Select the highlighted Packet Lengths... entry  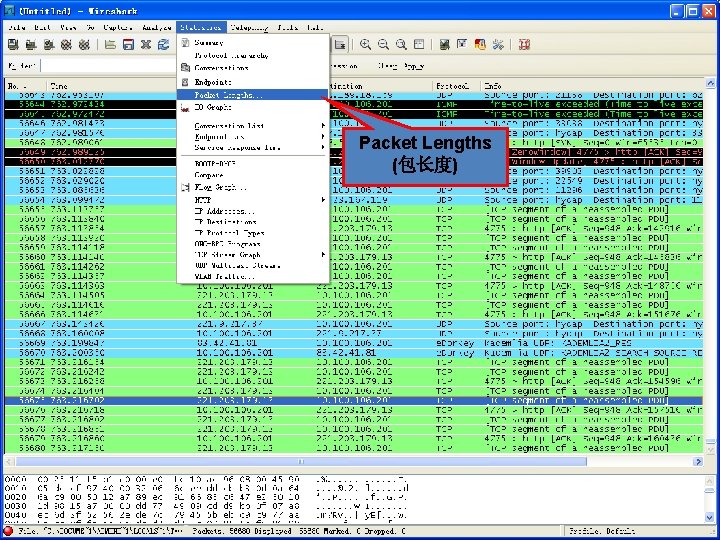pos(253,95)
